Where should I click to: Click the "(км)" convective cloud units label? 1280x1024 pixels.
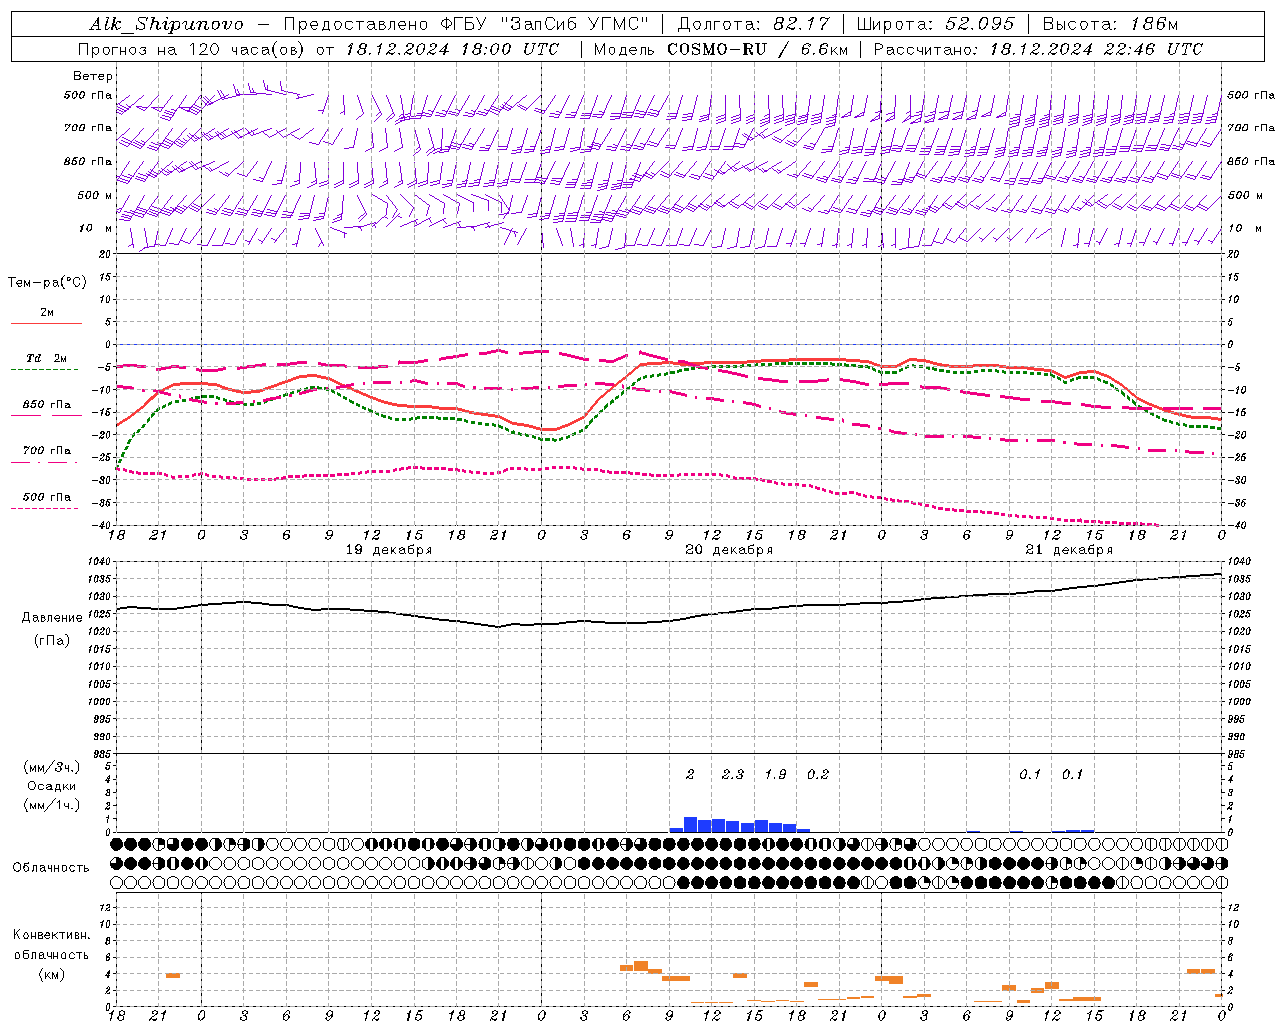click(x=52, y=974)
